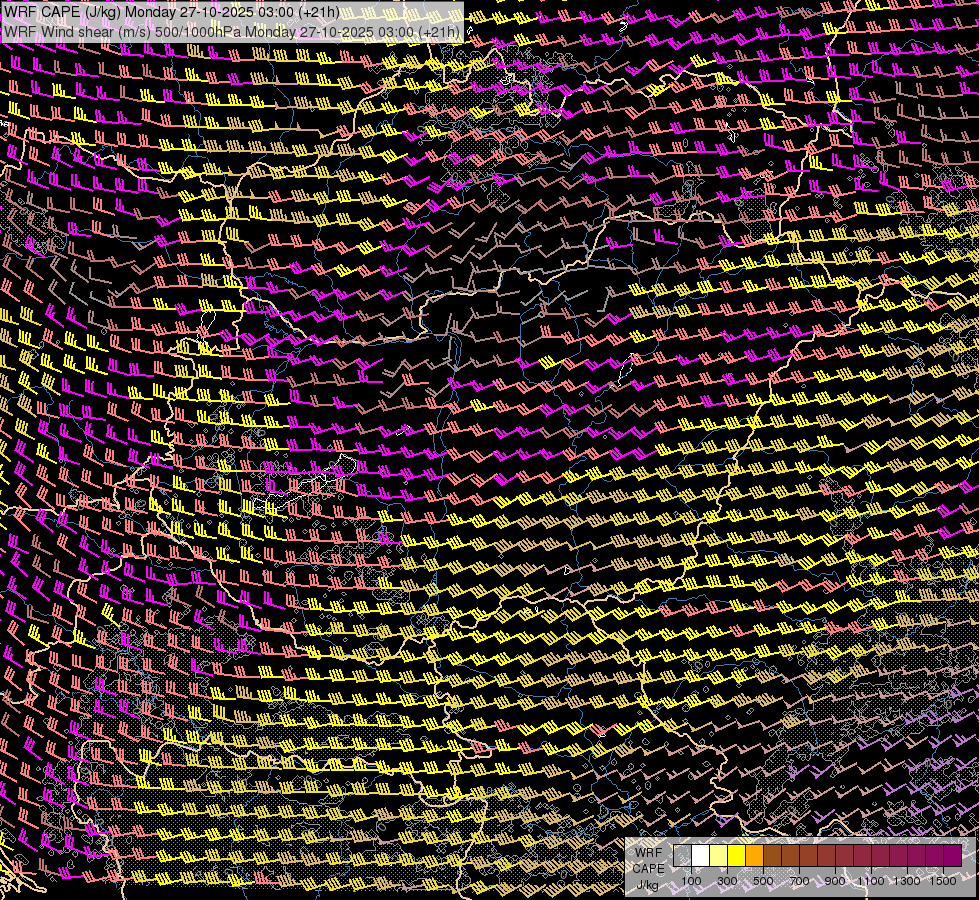Select the bright yellow CAPE legend swatch
This screenshot has width=979, height=900.
(x=737, y=856)
